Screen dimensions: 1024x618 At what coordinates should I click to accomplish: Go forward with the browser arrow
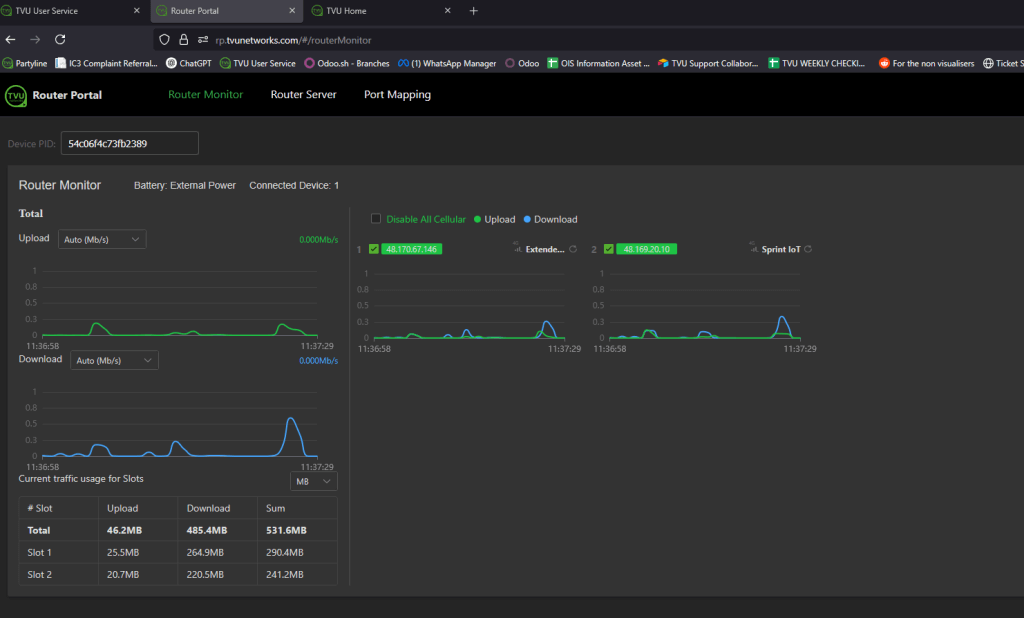[x=35, y=40]
